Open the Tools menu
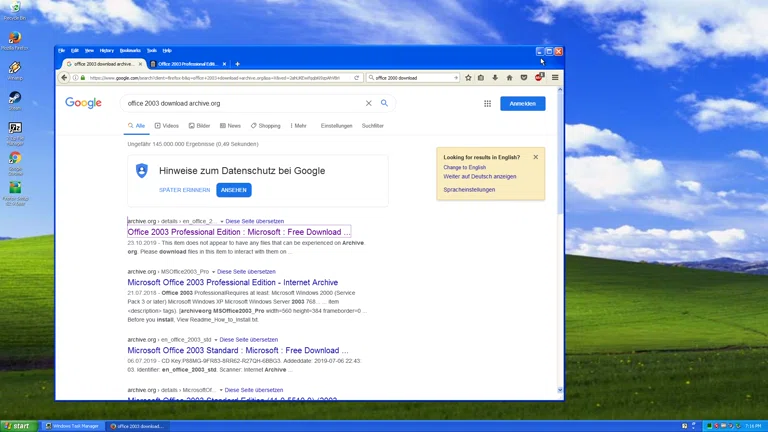This screenshot has width=768, height=432. (152, 50)
